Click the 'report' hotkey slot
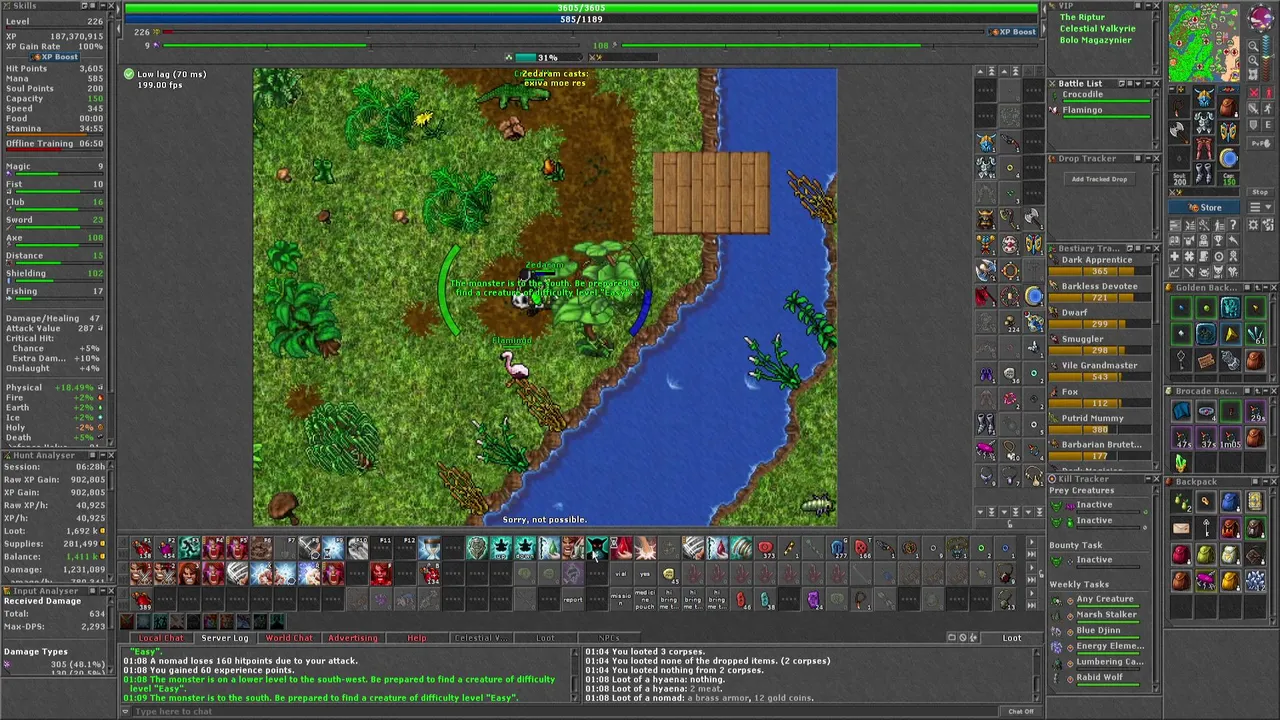Viewport: 1280px width, 720px height. (x=573, y=600)
